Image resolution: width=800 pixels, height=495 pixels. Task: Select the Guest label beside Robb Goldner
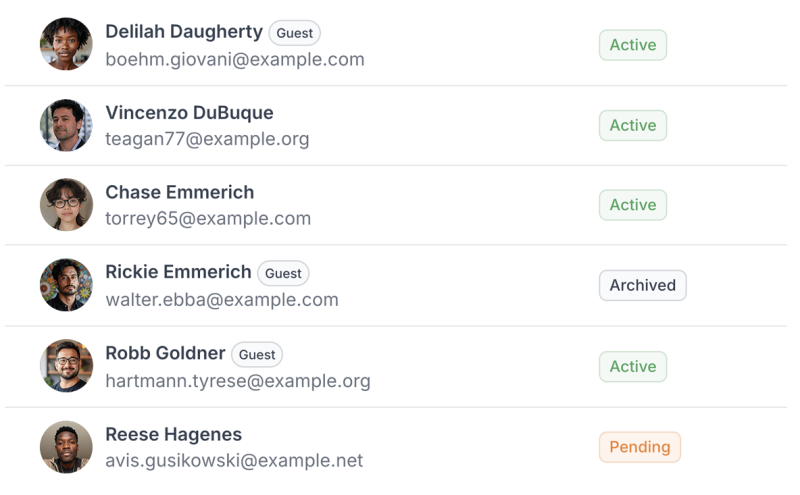point(257,354)
